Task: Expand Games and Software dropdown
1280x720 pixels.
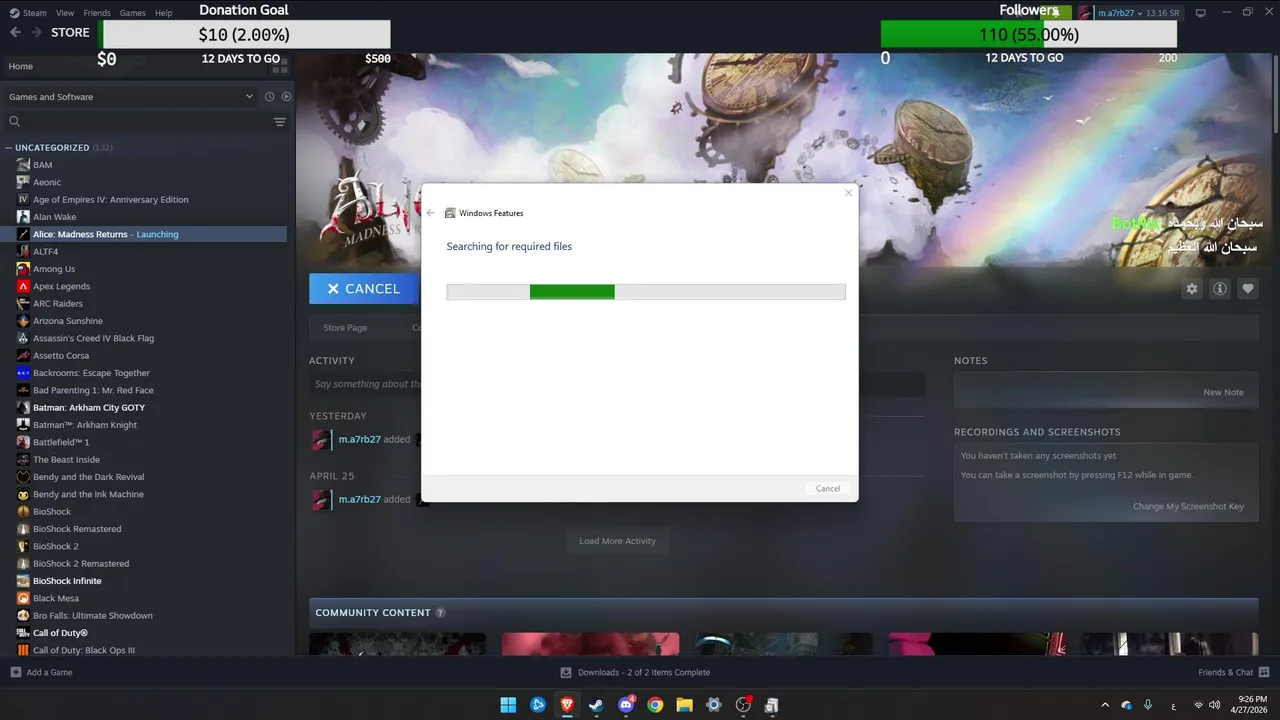Action: tap(132, 97)
